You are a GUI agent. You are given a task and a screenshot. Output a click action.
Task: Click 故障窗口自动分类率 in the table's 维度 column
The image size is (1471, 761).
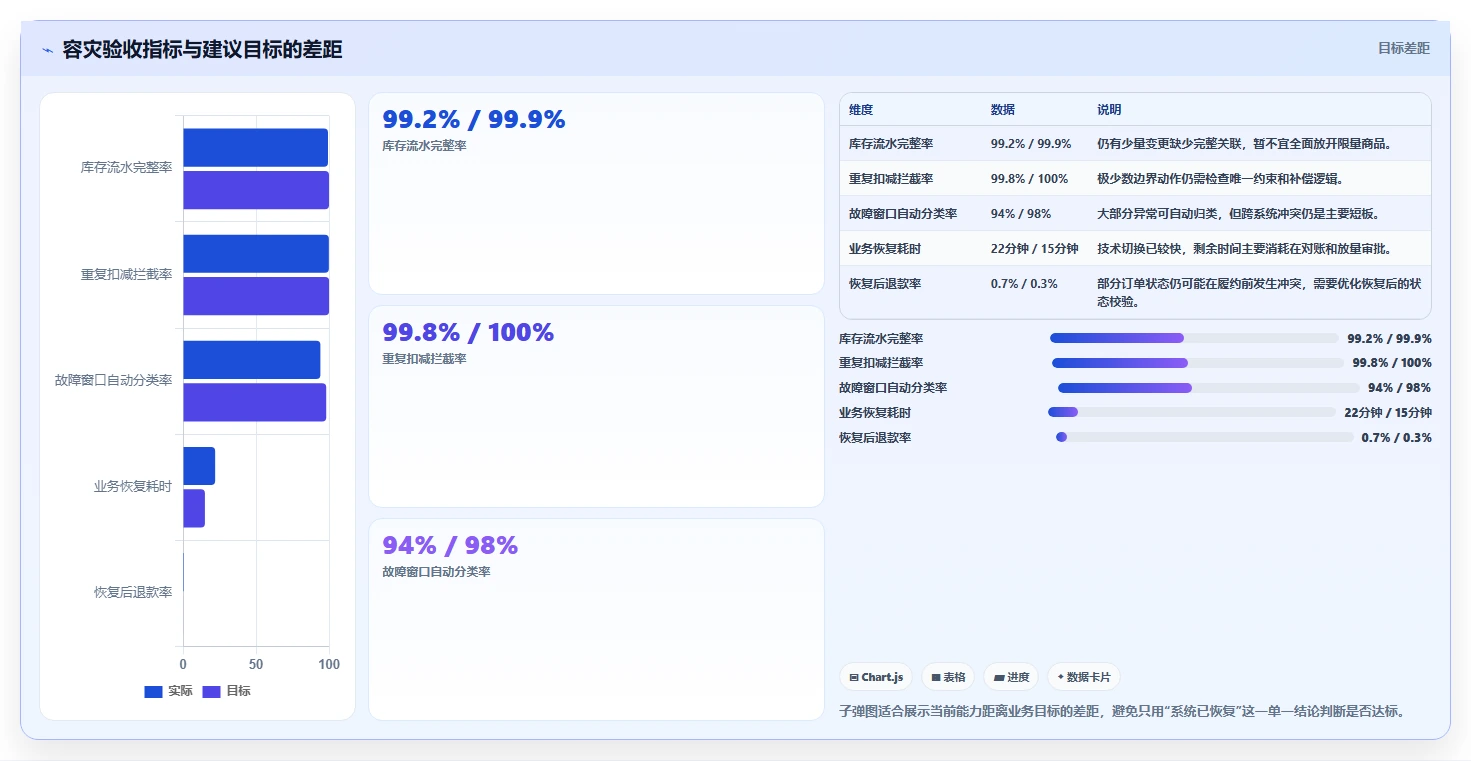tap(903, 214)
